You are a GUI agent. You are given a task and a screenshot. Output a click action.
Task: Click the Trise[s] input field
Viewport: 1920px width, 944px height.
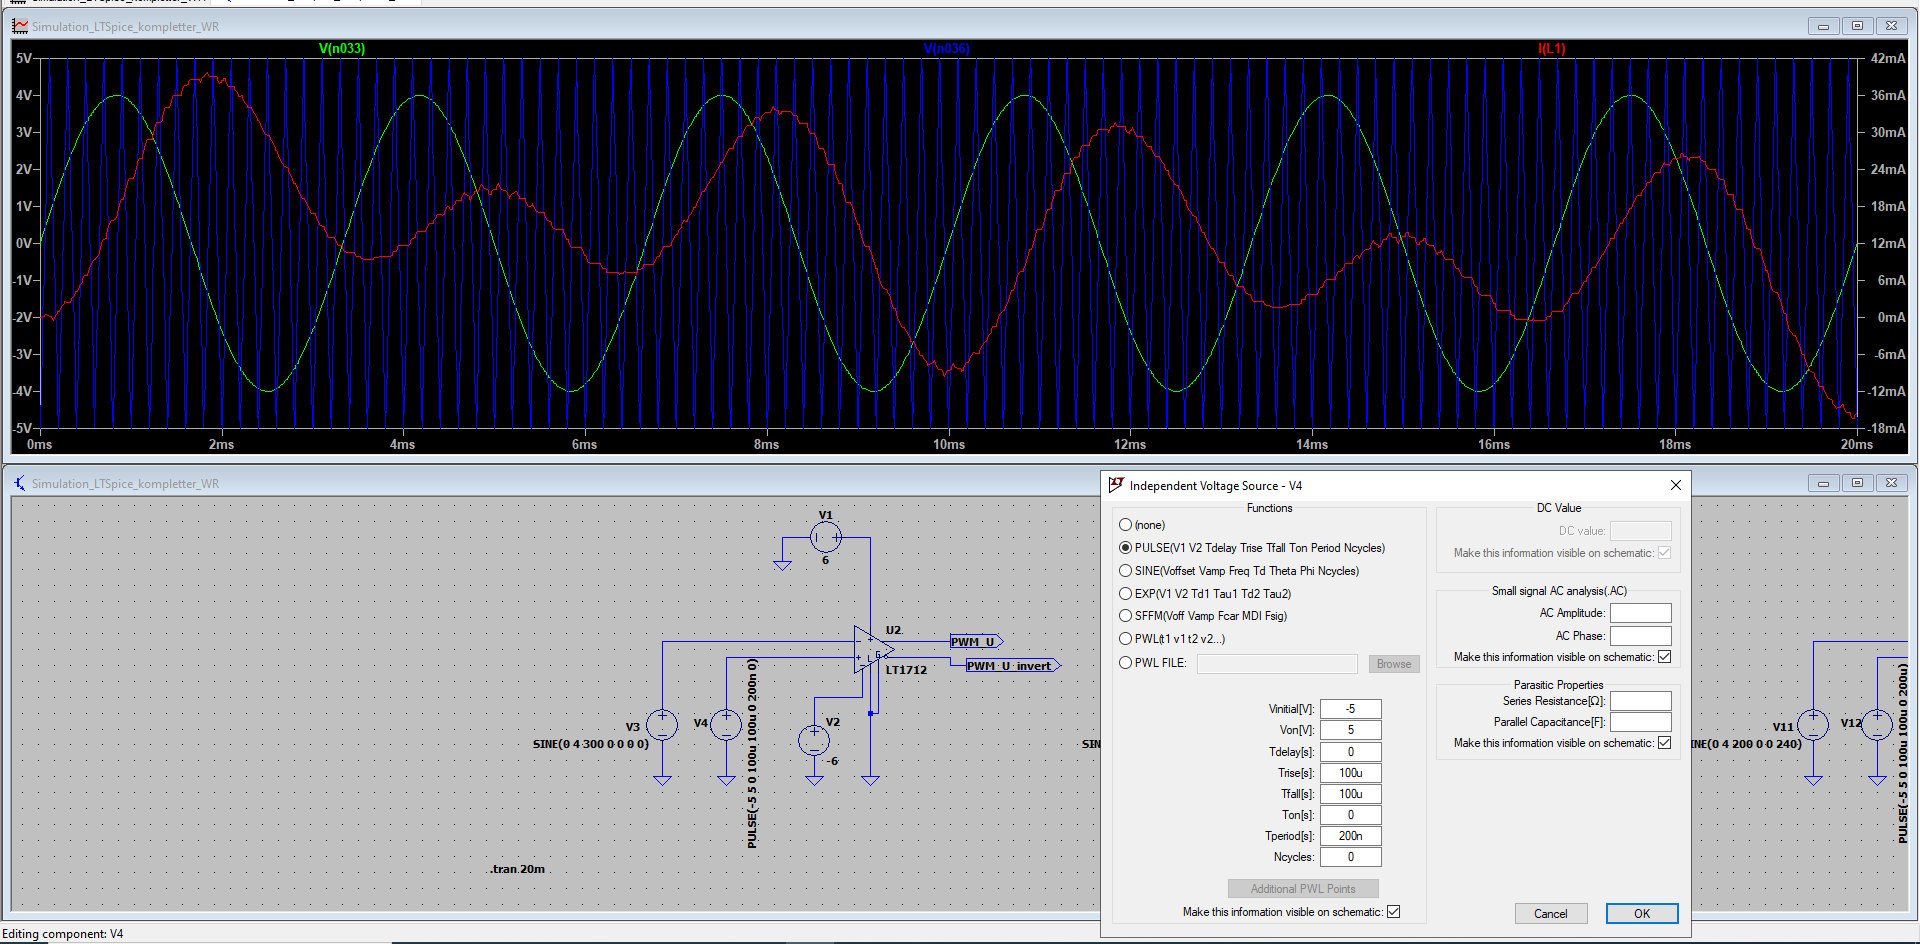point(1350,773)
